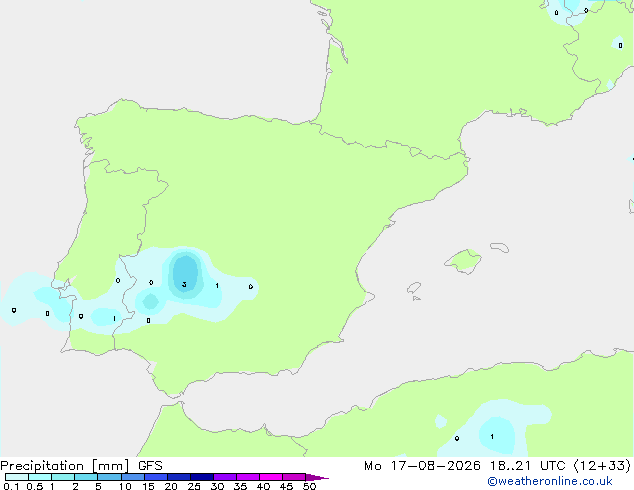This screenshot has height=490, width=634.
Task: Select the 2–5 mm legend swatch
Action: click(86, 477)
